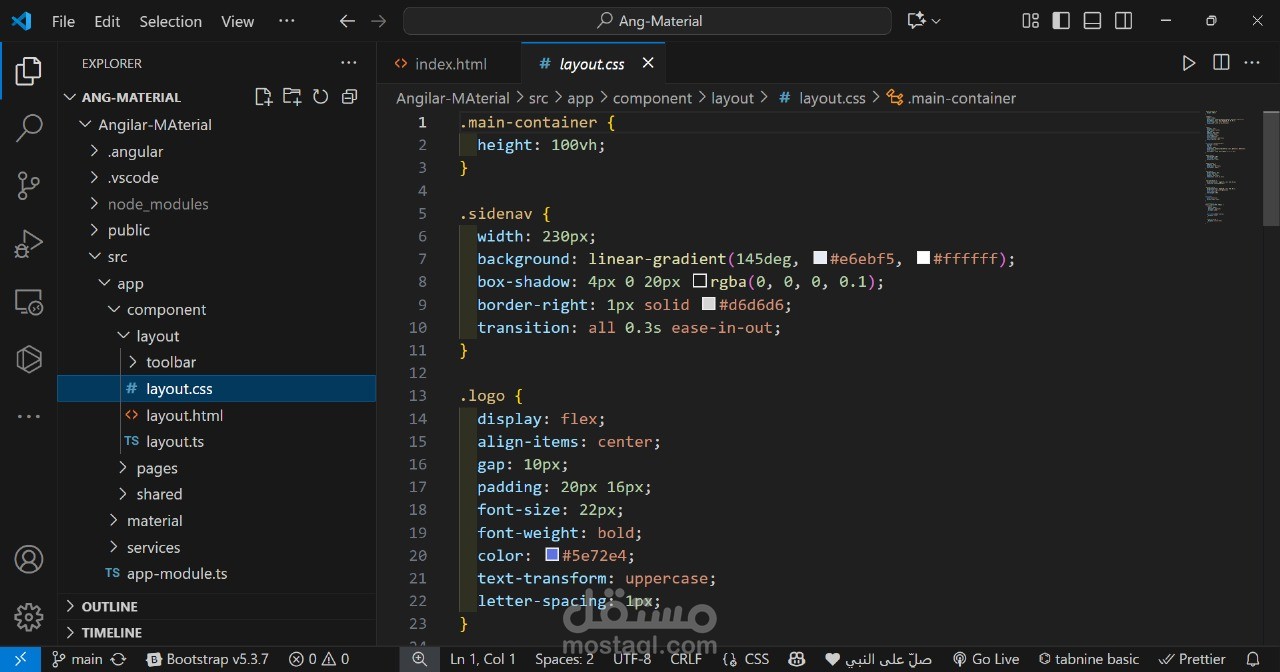
Task: Open errors and warnings problems indicator
Action: coord(319,659)
